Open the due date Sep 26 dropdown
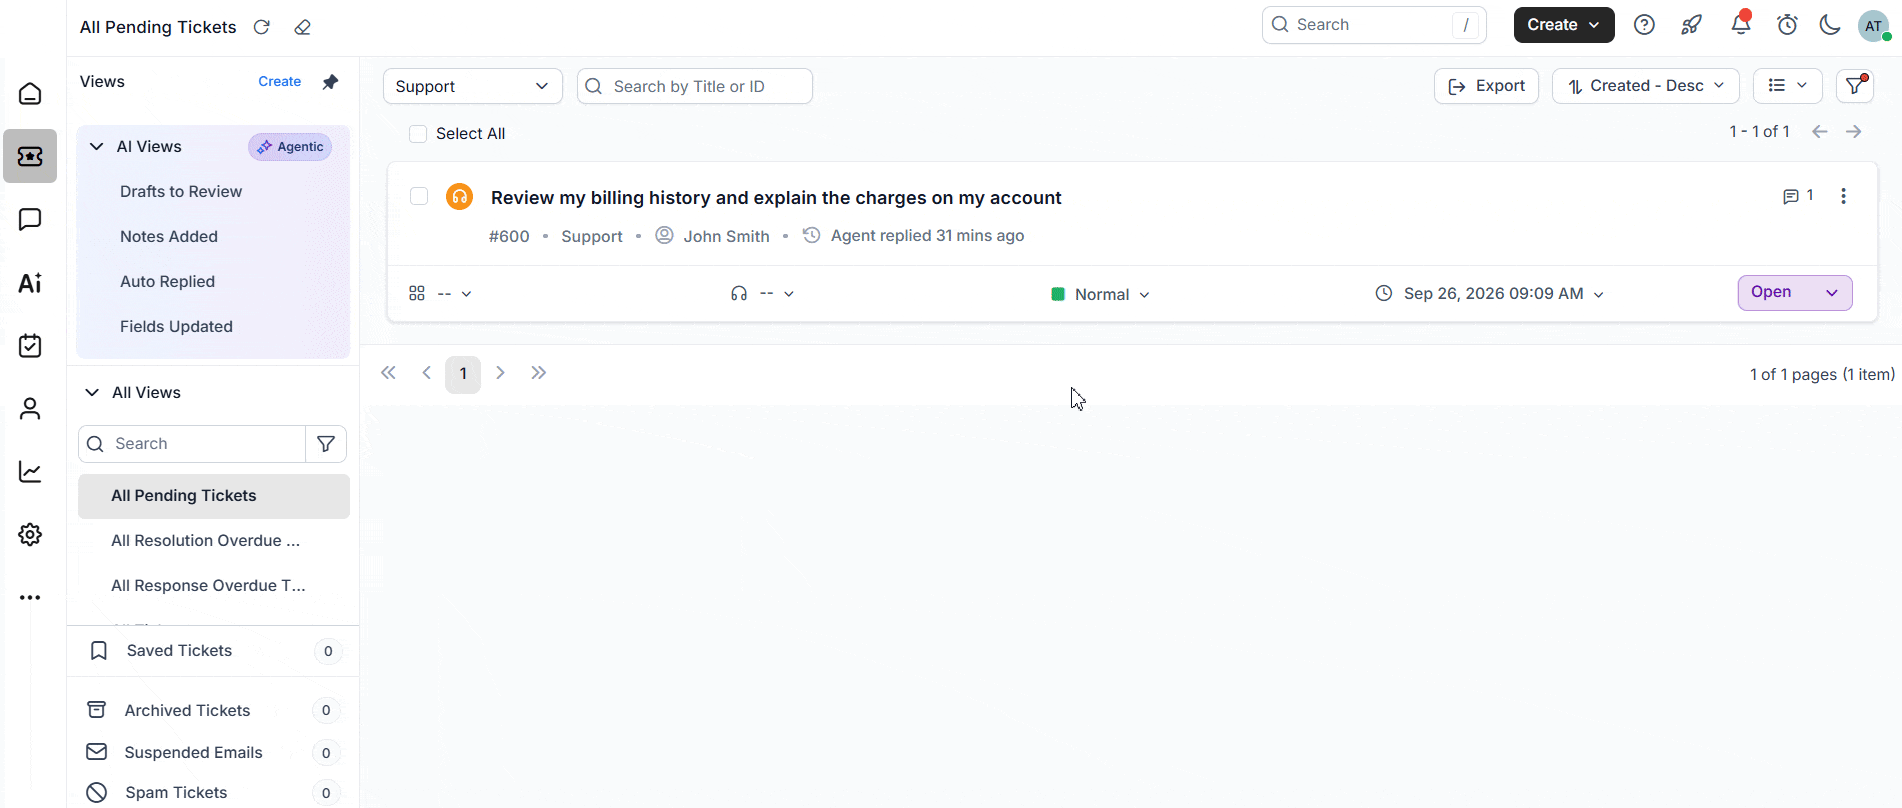The width and height of the screenshot is (1902, 808). click(1490, 294)
